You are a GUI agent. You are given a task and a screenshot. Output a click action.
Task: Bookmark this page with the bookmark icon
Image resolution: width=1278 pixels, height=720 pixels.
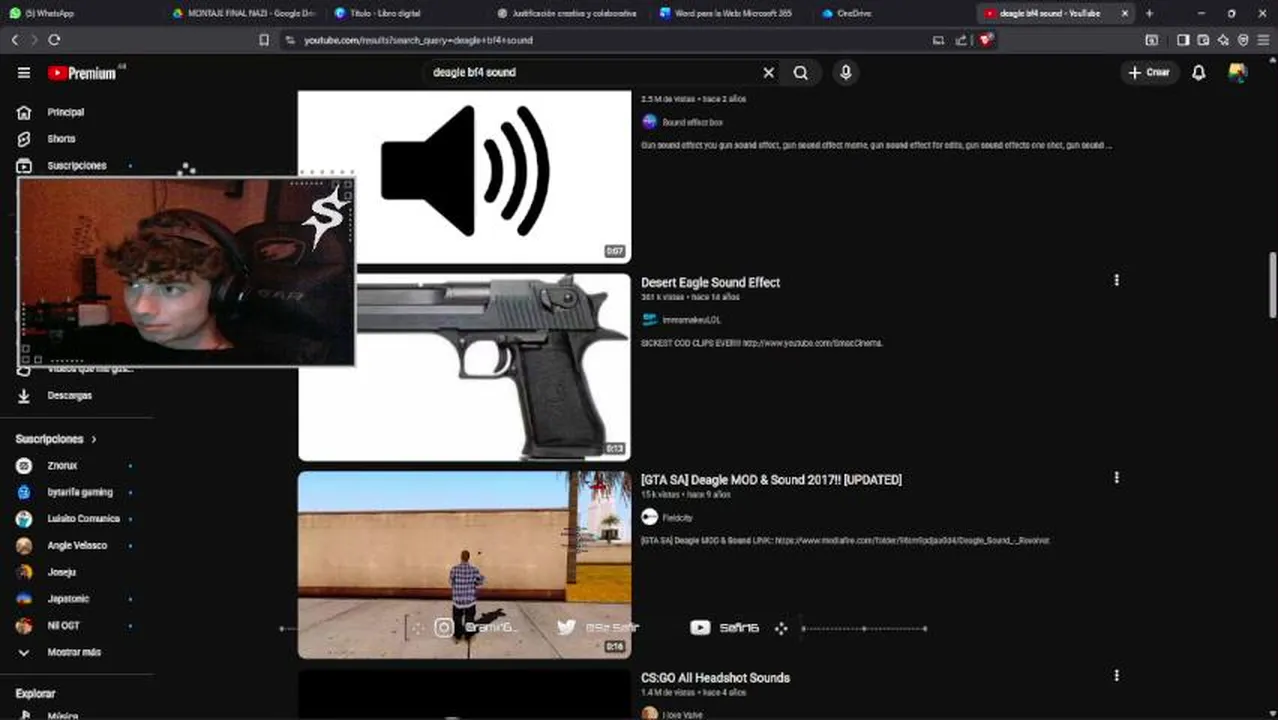264,40
